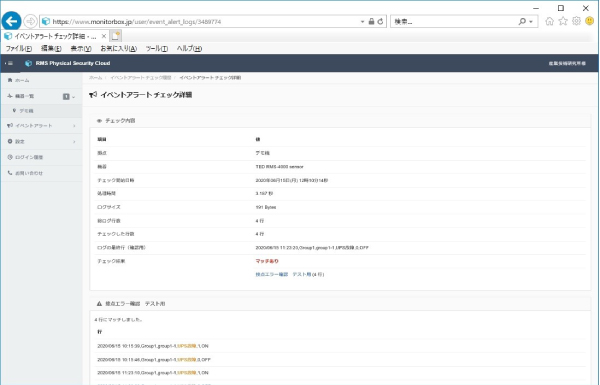Image resolution: width=600 pixels, height=385 pixels.
Task: Open ホーム in the sidebar
Action: tap(41, 80)
